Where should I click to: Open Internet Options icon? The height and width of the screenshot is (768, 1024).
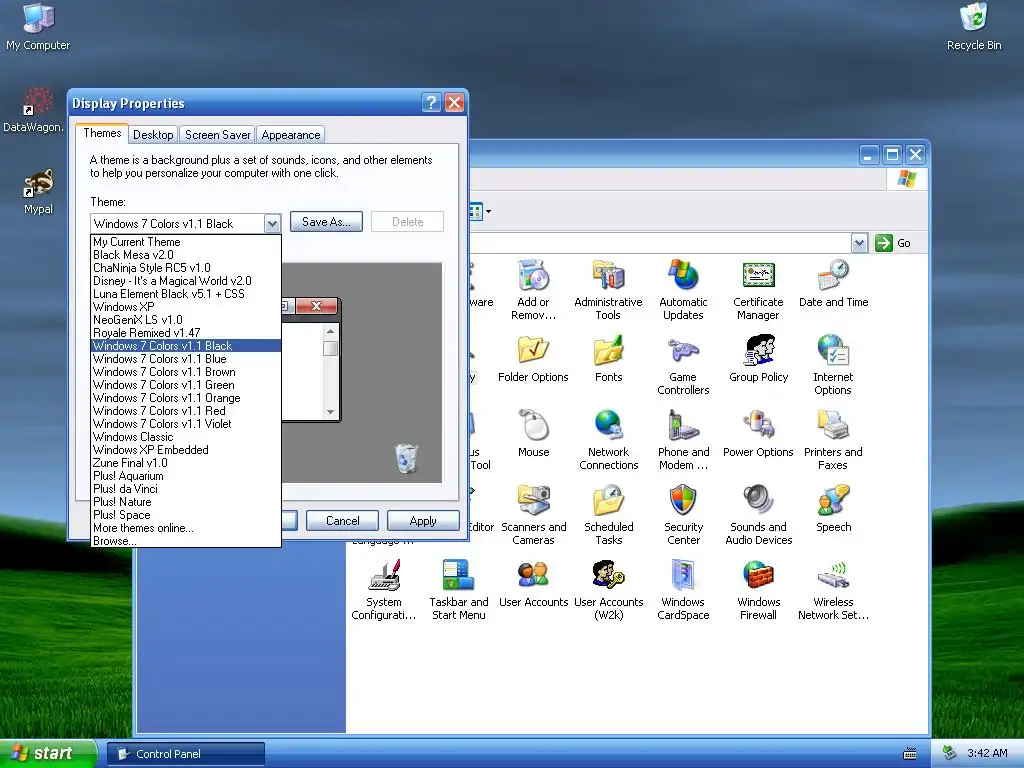(833, 350)
